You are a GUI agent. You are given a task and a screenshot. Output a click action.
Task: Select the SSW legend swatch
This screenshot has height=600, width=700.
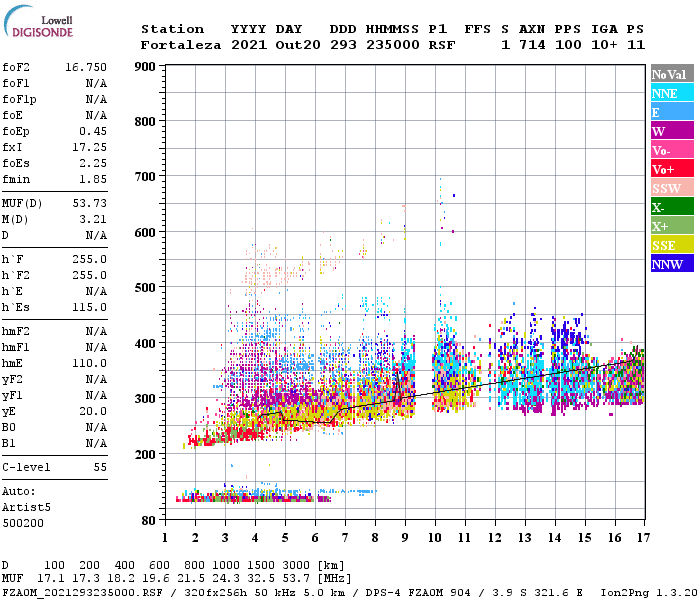point(672,188)
